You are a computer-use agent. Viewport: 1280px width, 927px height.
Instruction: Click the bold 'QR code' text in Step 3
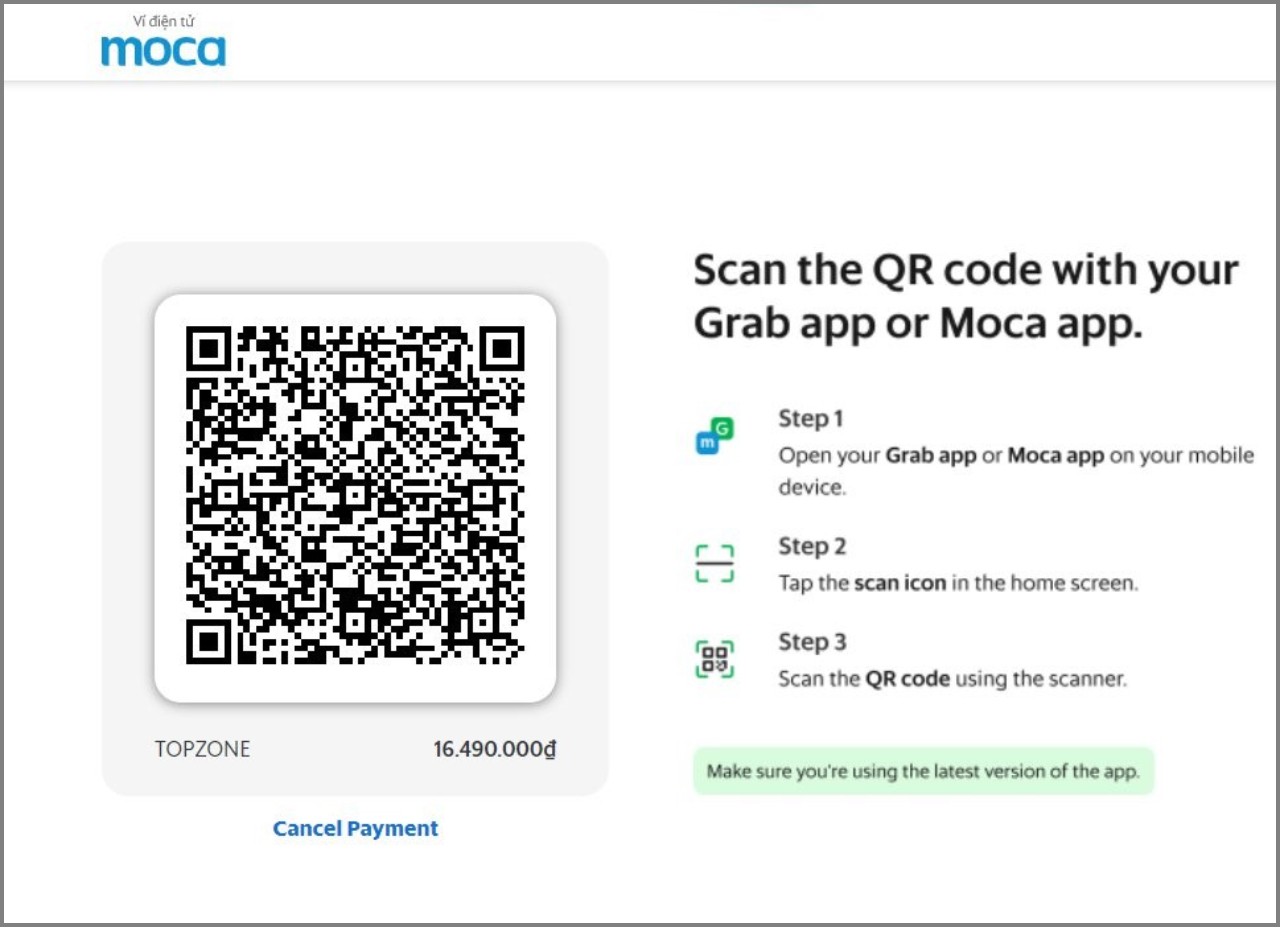pyautogui.click(x=908, y=679)
